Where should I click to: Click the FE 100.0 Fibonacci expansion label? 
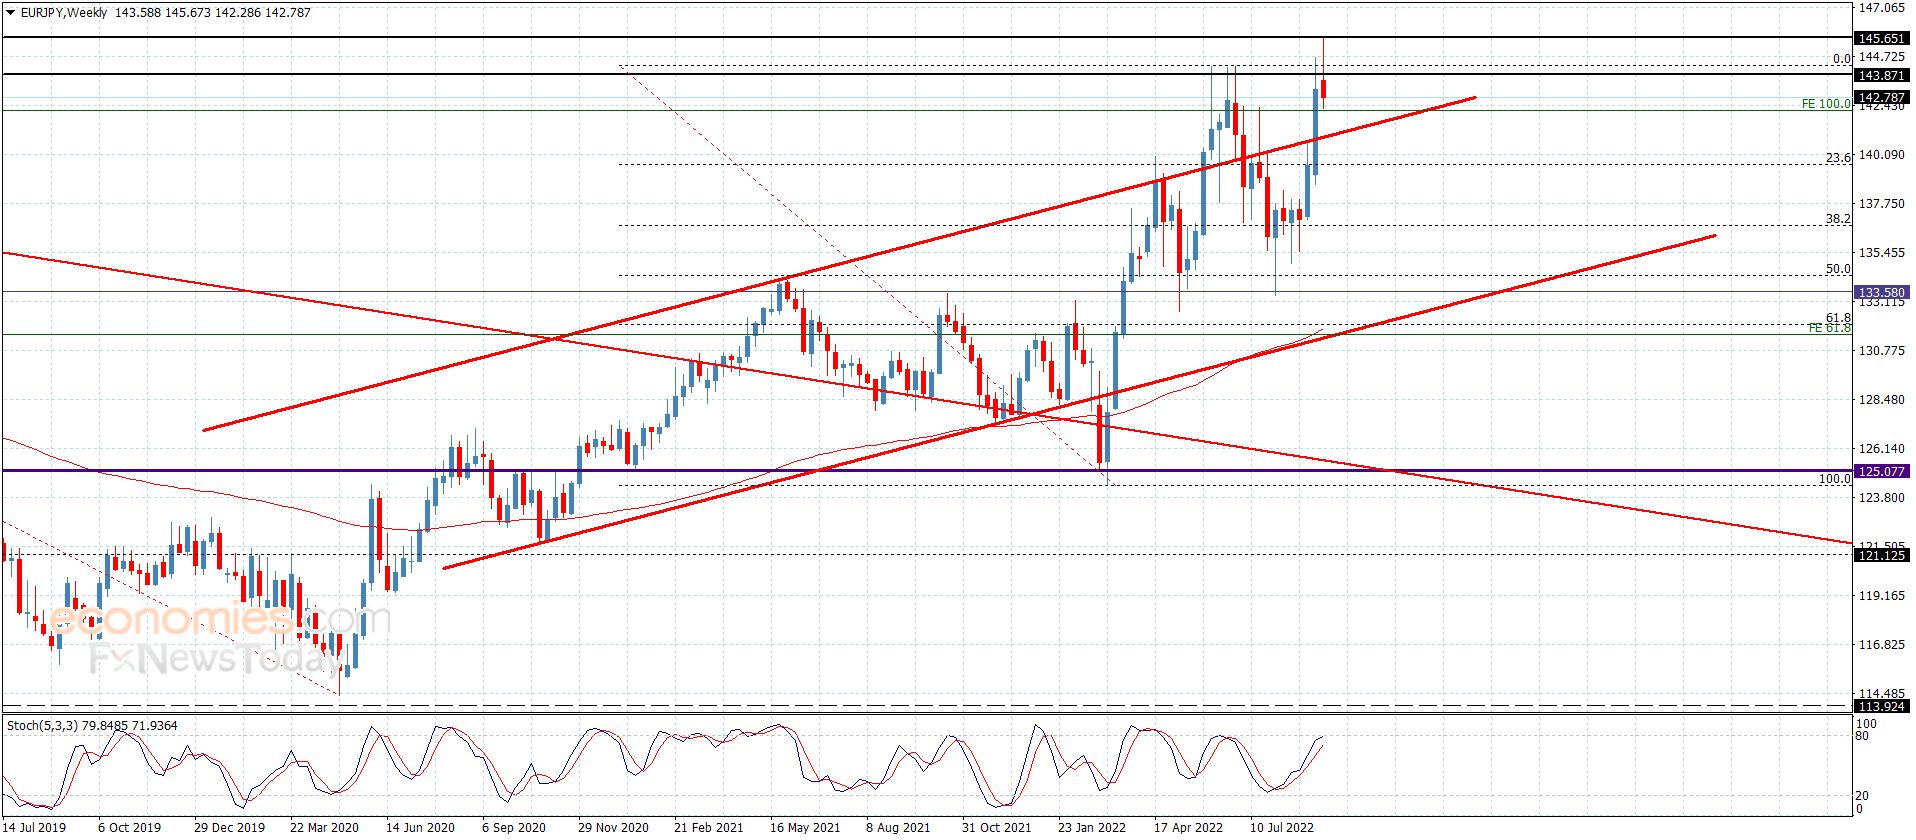pyautogui.click(x=1825, y=104)
